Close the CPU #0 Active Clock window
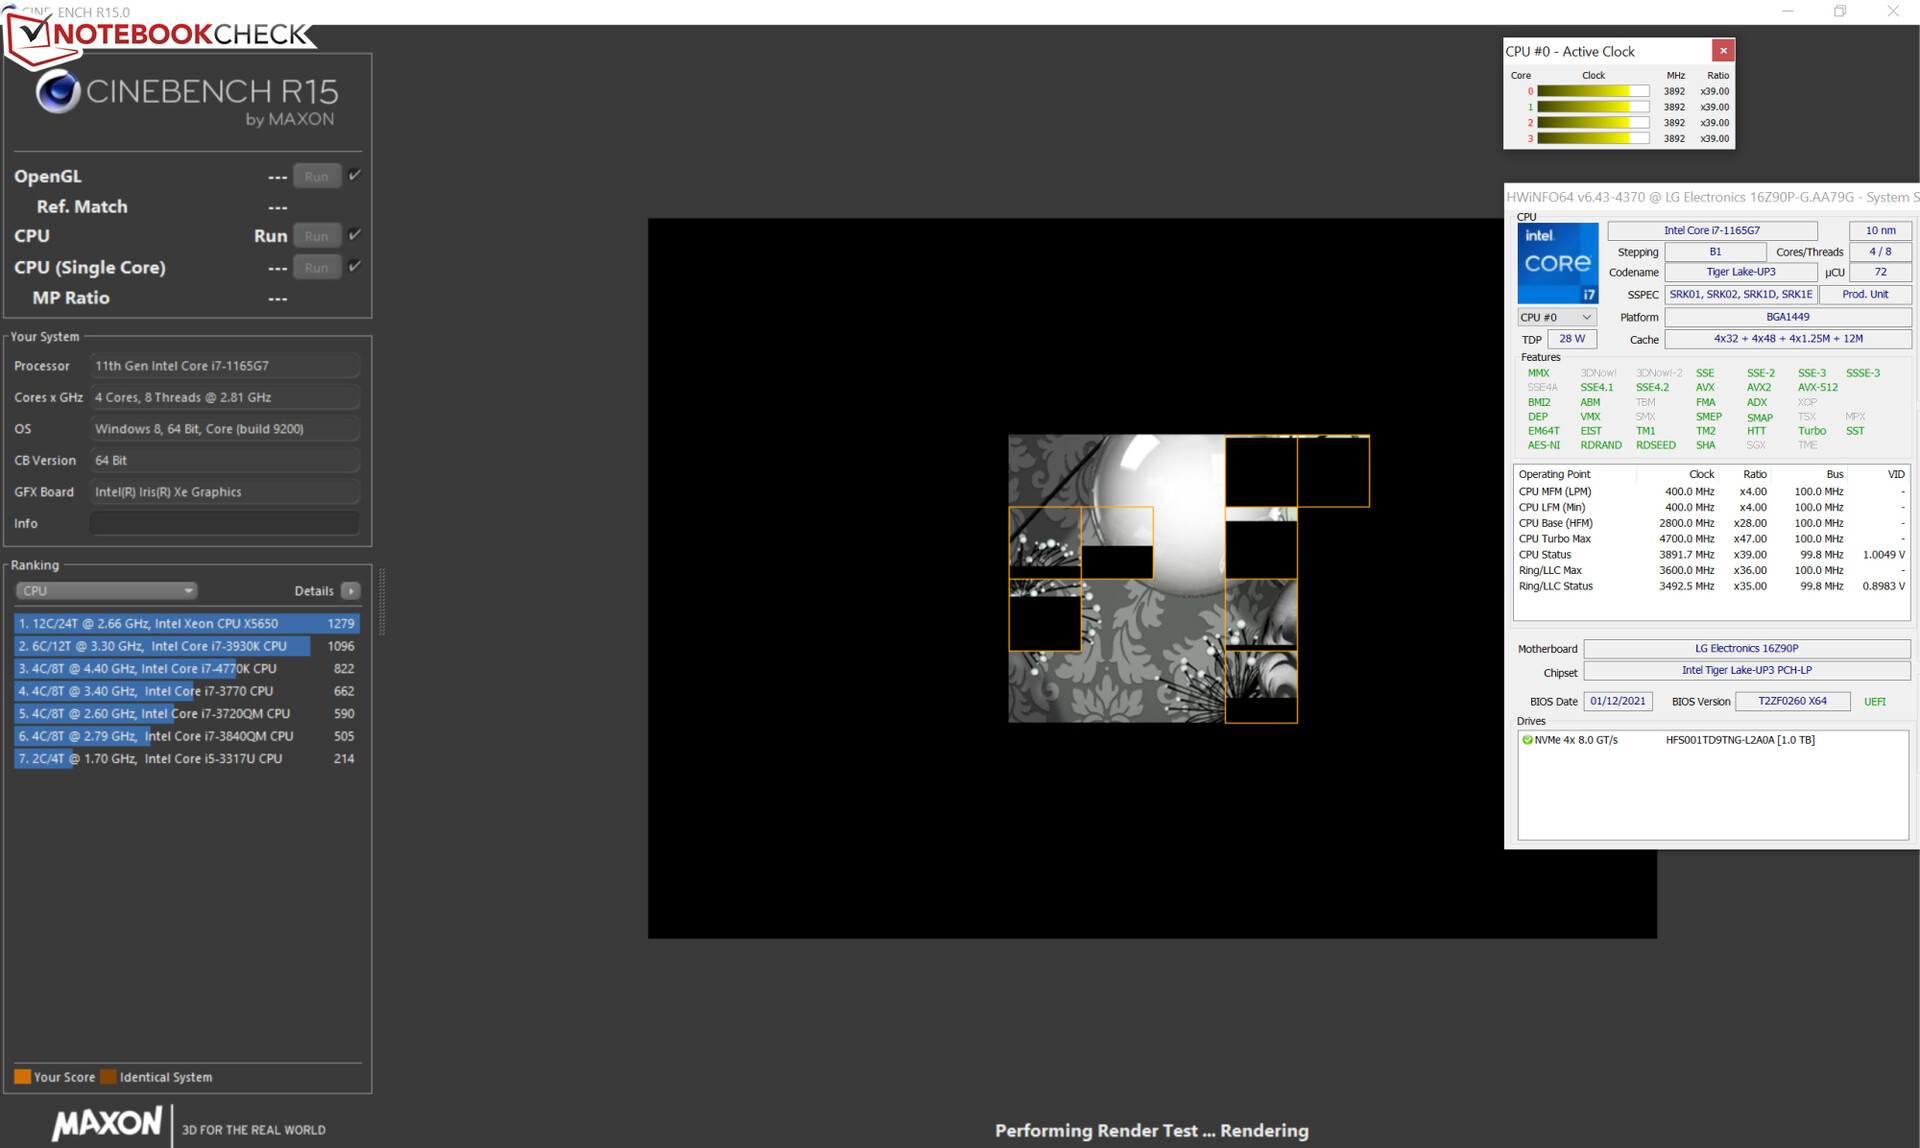 pos(1722,51)
